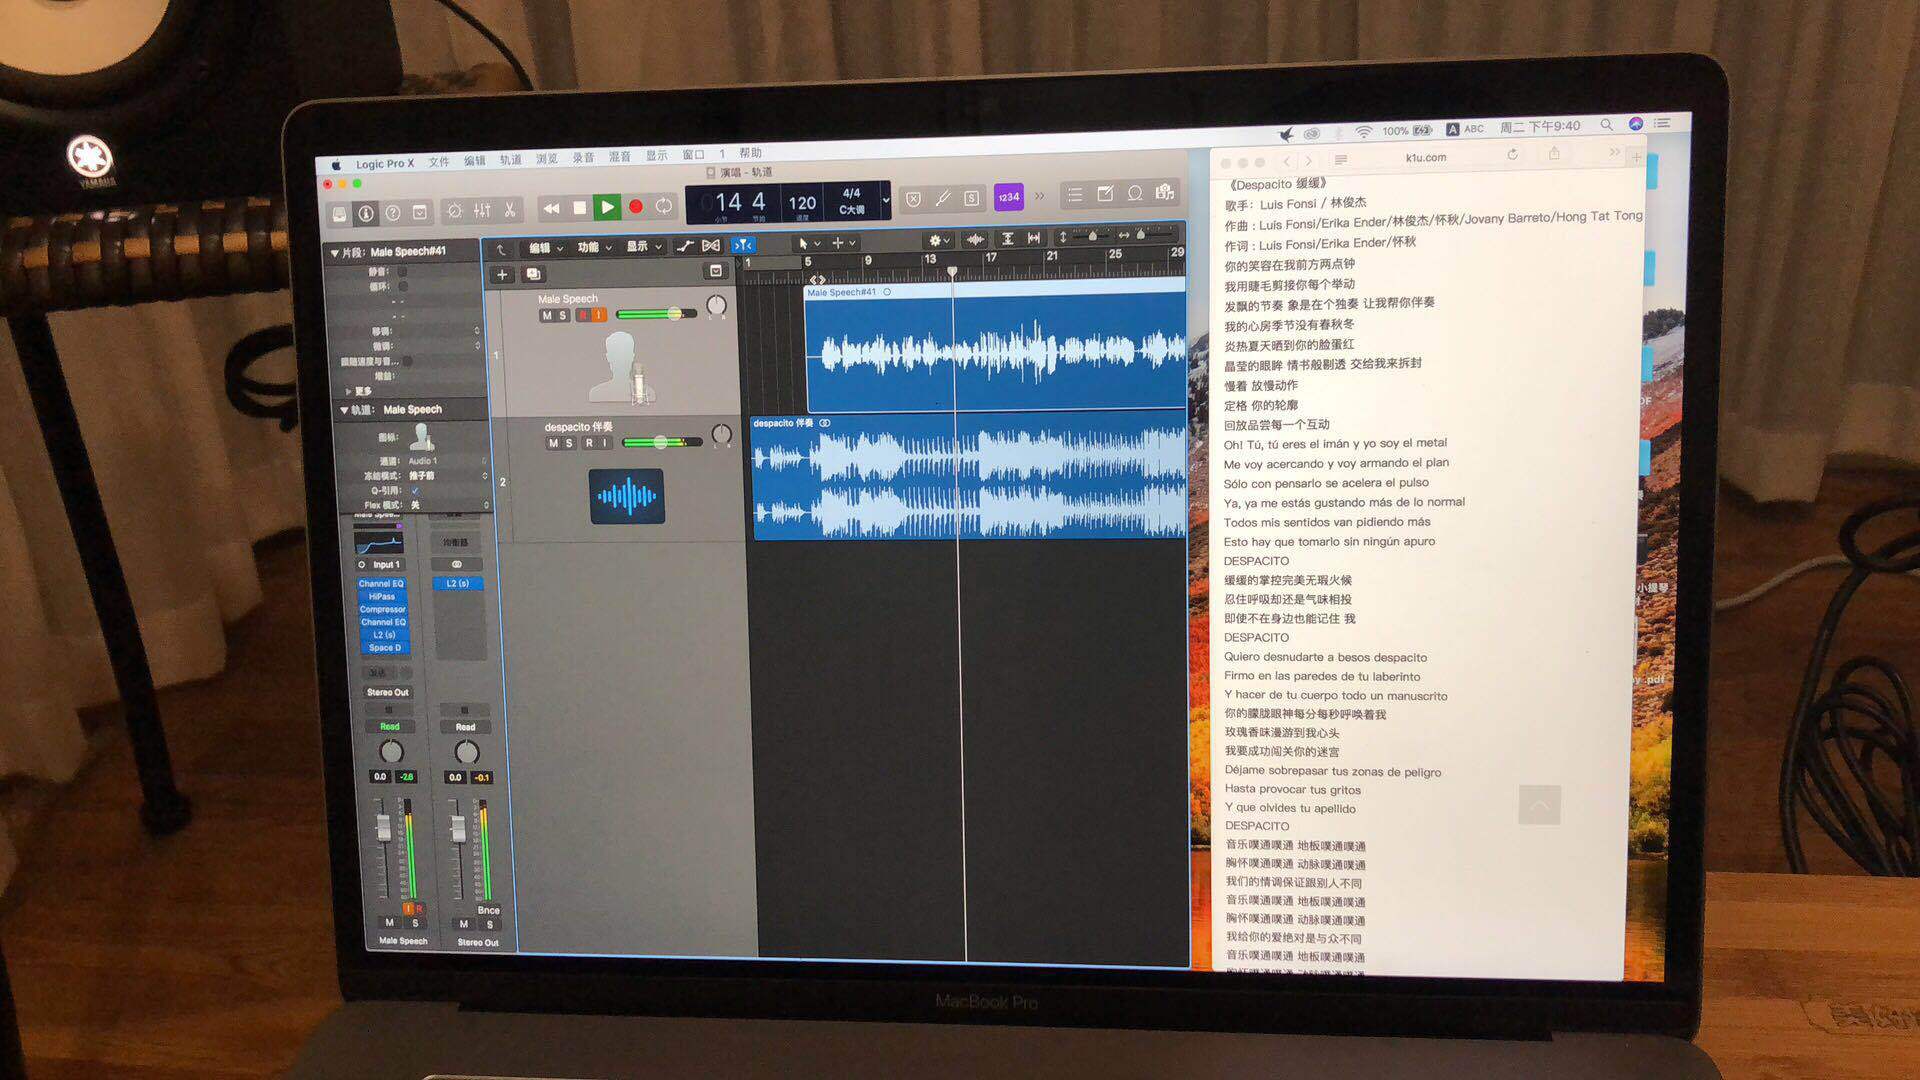Click the Waveform Zoom button
Image resolution: width=1920 pixels, height=1080 pixels.
[x=975, y=239]
